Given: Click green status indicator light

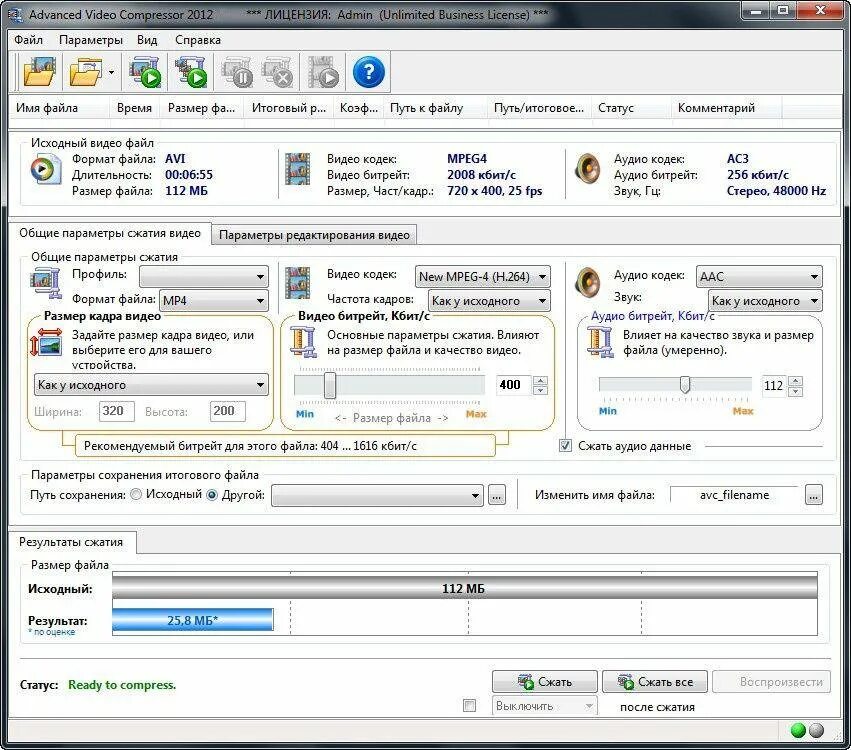Looking at the screenshot, I should pos(798,730).
